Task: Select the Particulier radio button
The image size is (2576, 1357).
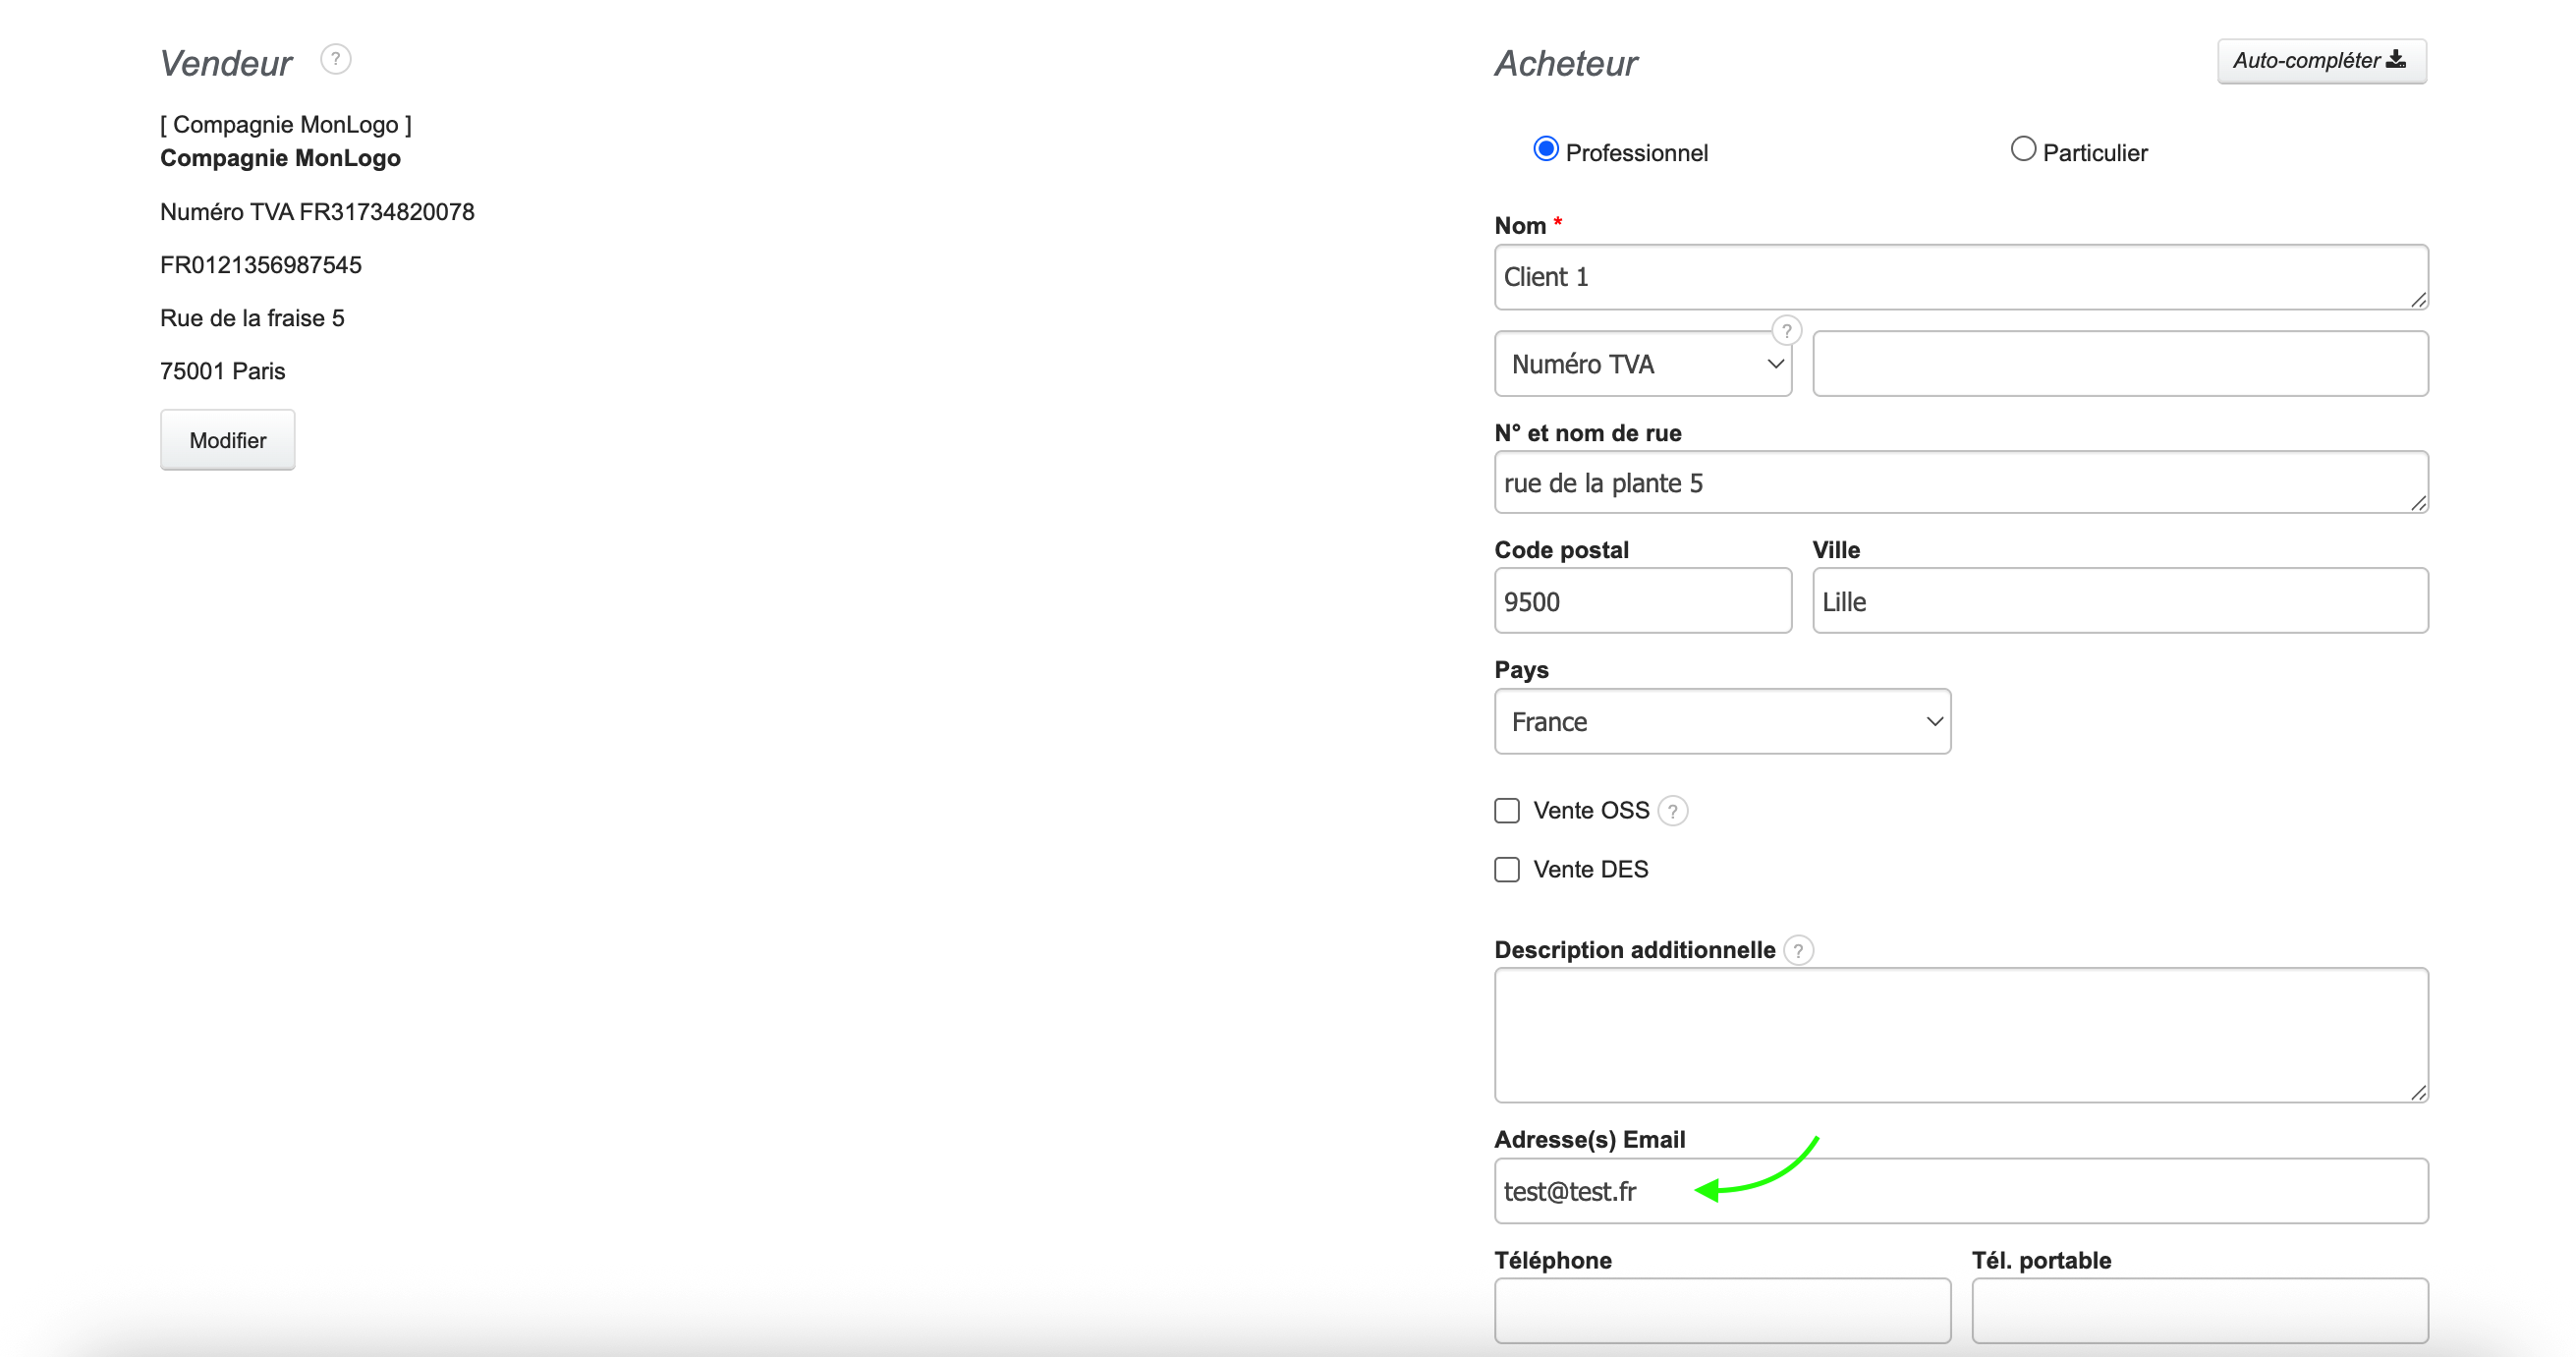Action: click(x=2022, y=150)
